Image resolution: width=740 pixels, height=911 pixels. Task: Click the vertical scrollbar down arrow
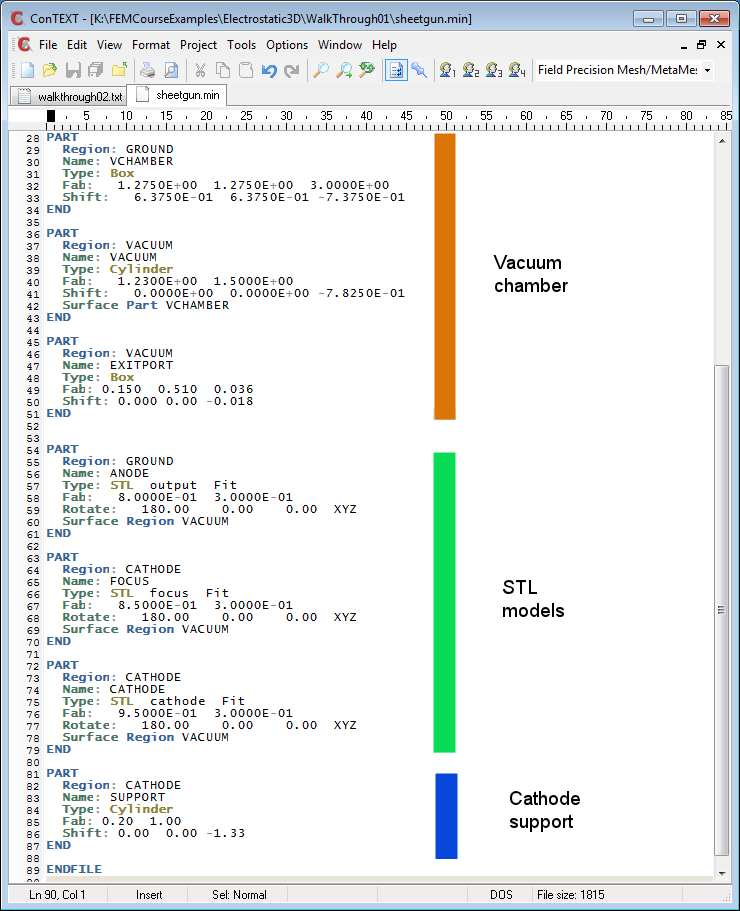point(722,869)
